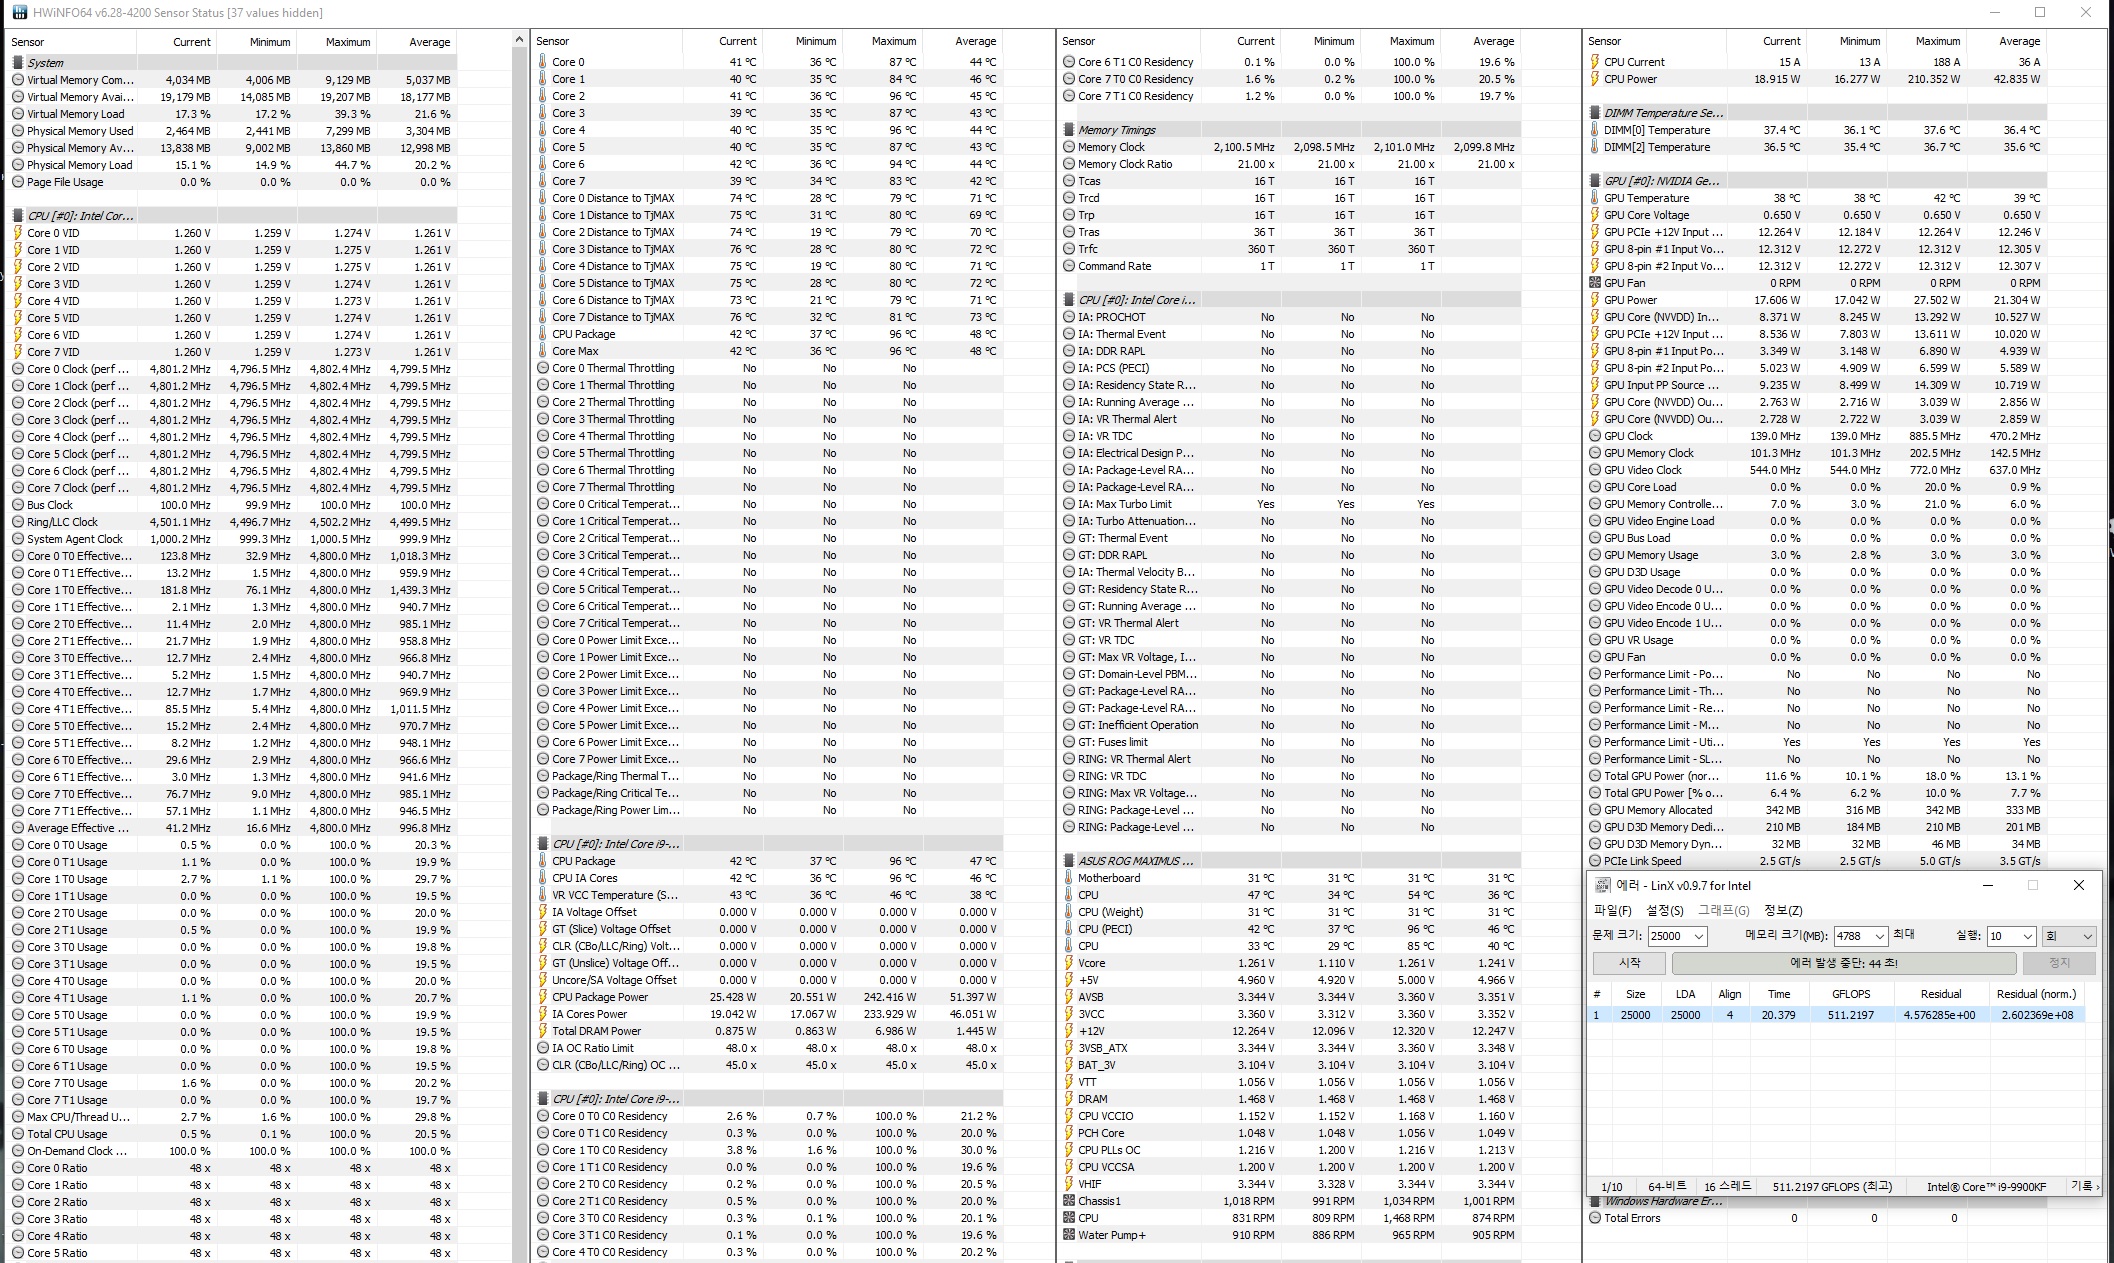Open the 파일(F) menu in LinX
This screenshot has height=1263, width=2114.
[1611, 910]
